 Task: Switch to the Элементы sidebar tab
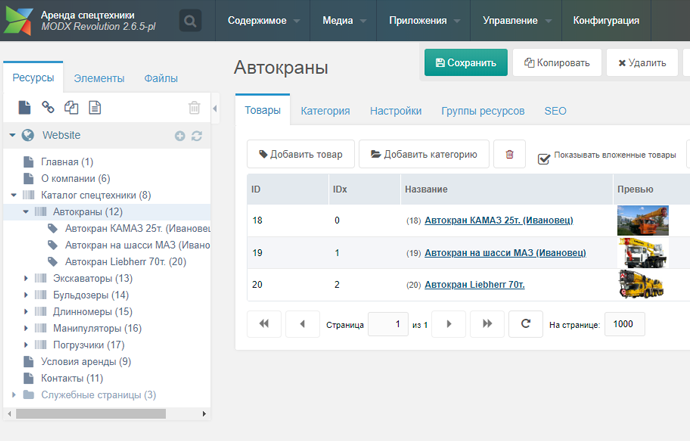coord(99,78)
